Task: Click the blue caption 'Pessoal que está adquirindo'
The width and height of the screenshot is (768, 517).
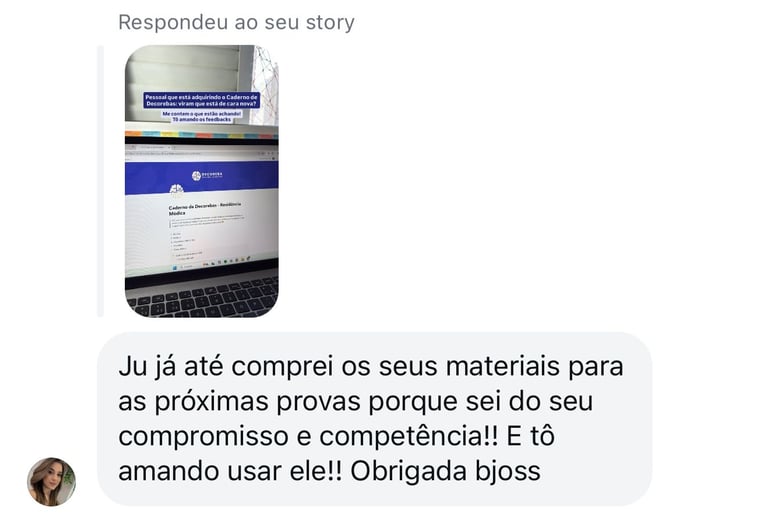Action: pos(201,100)
